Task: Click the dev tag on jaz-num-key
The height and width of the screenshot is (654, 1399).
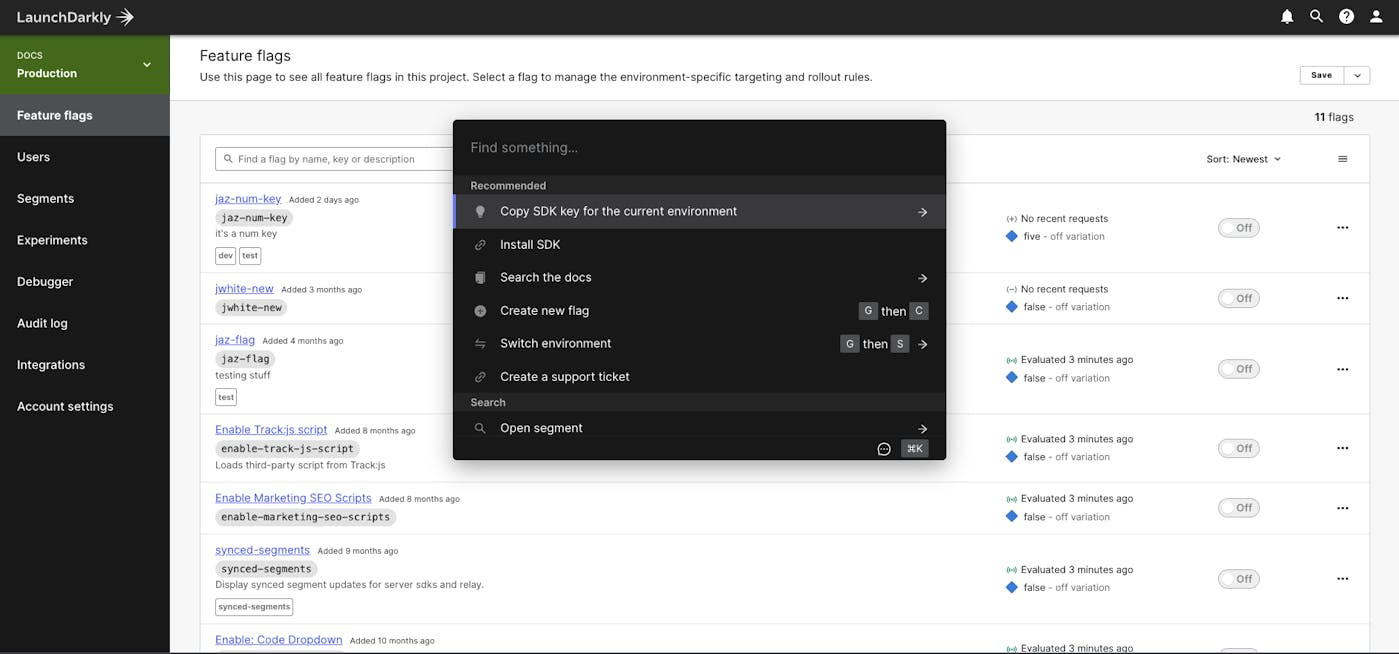Action: point(225,256)
